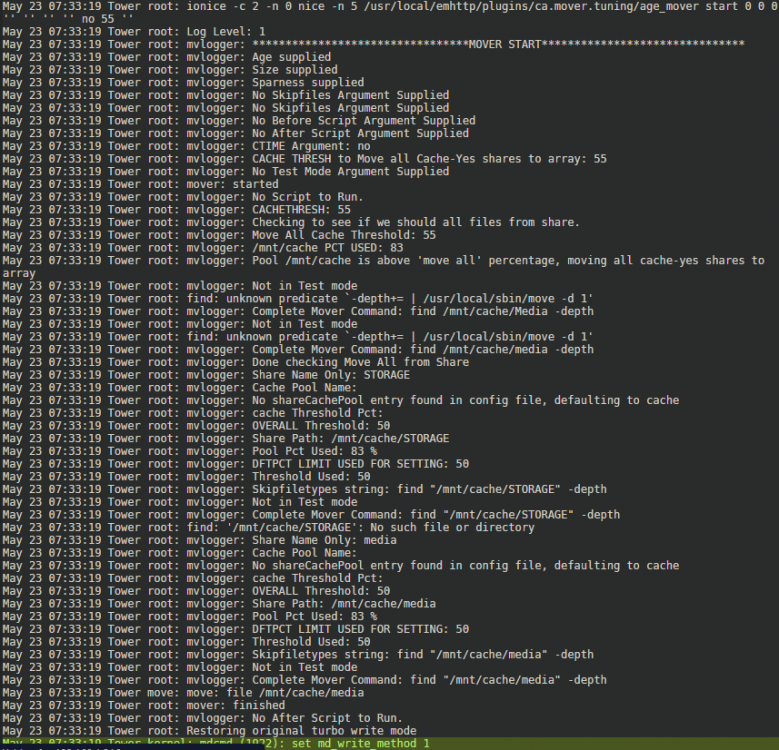Select the 'Size supplied' log entry
Viewport: 779px width, 750px height.
(170, 70)
